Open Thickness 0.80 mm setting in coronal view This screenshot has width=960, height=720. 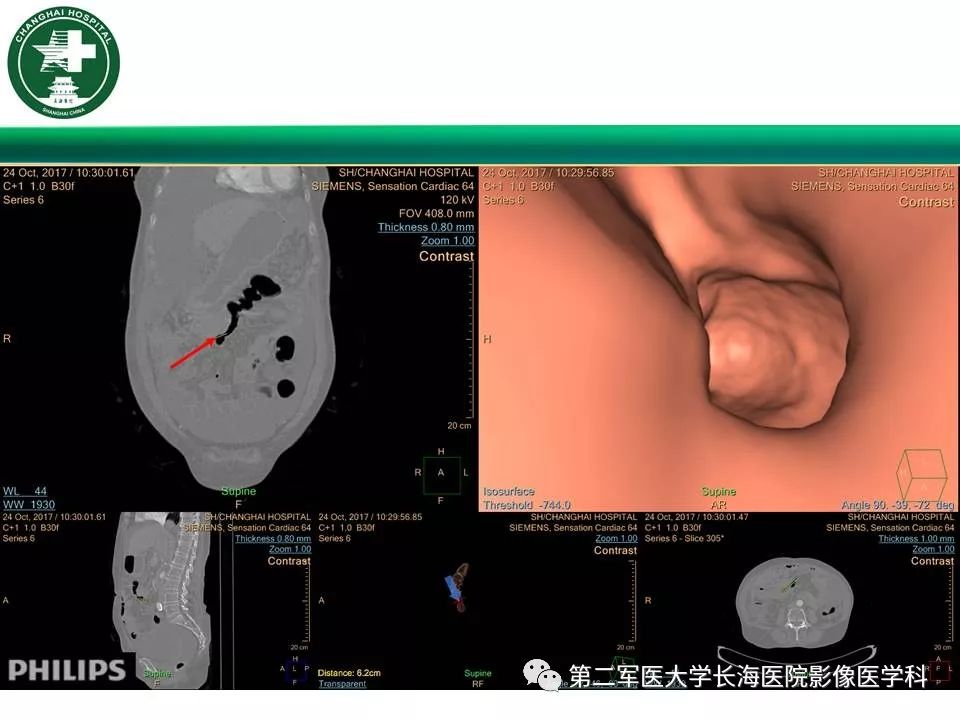point(426,227)
